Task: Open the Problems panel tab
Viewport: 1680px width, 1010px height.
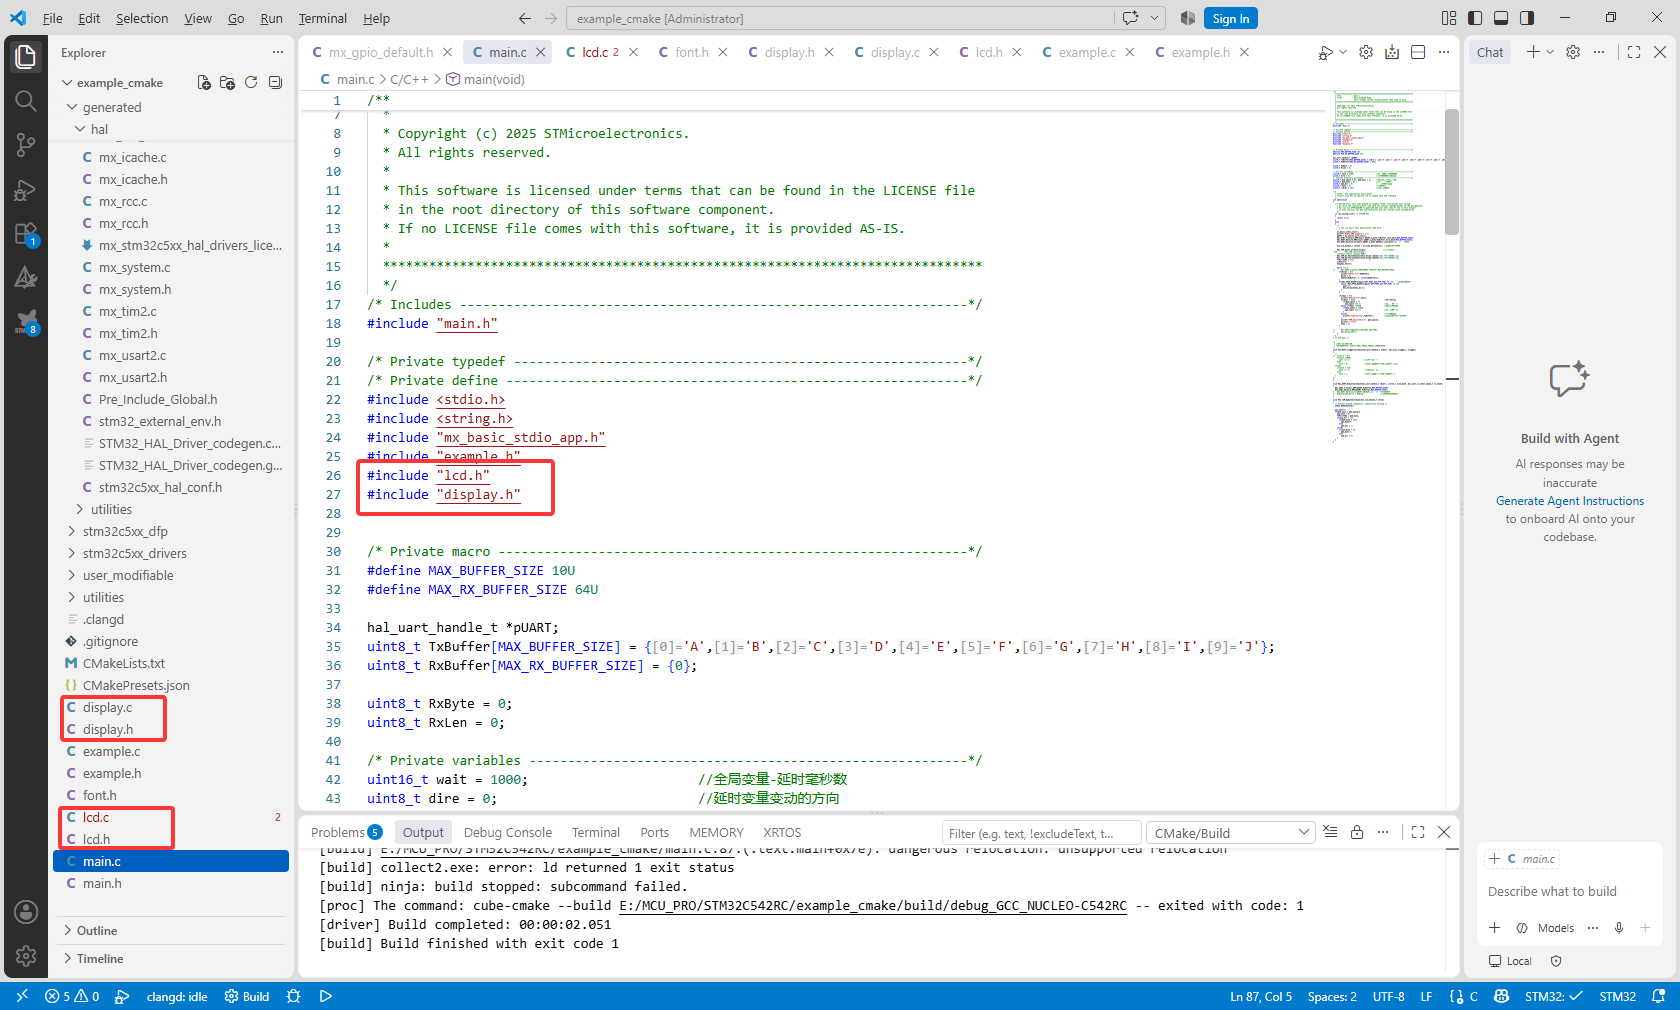Action: [346, 832]
